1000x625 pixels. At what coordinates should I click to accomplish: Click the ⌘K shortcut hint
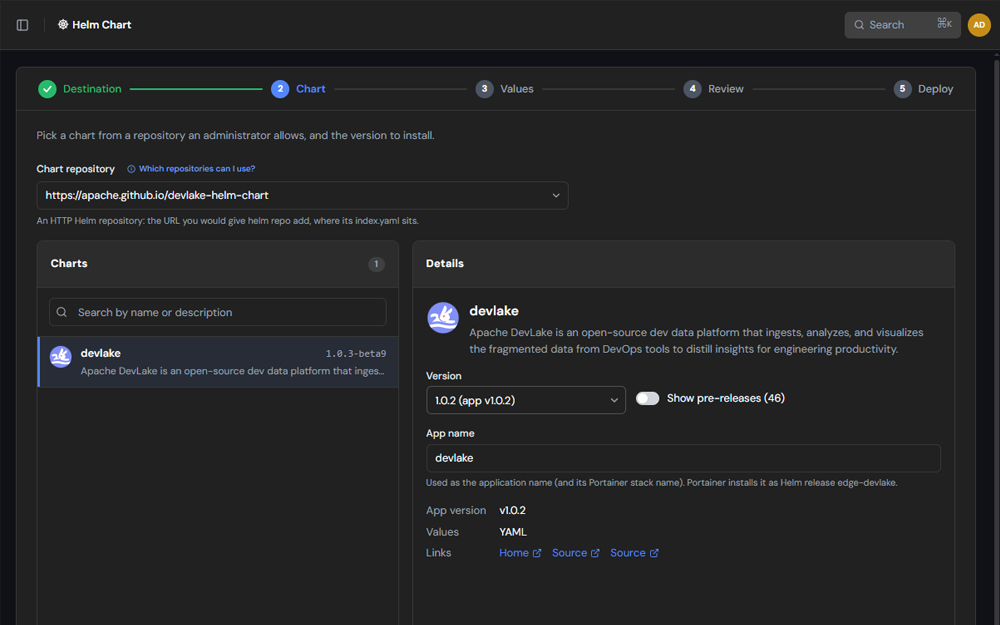[x=945, y=24]
